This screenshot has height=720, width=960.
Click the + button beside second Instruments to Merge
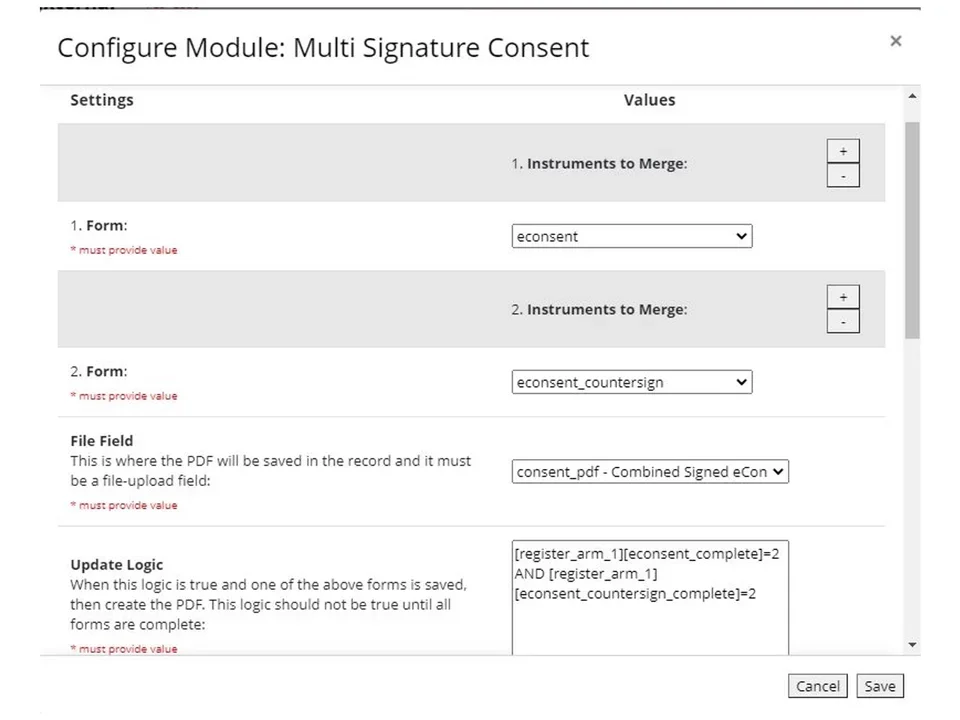(843, 296)
